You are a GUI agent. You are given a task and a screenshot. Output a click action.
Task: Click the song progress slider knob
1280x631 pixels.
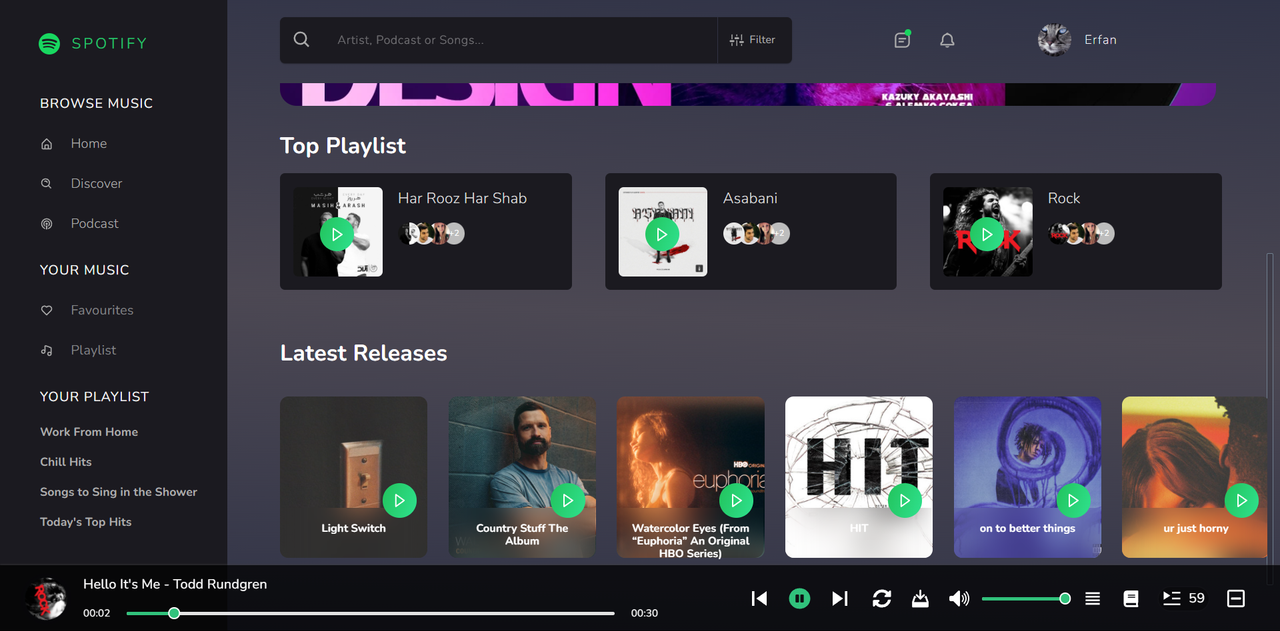[x=174, y=613]
